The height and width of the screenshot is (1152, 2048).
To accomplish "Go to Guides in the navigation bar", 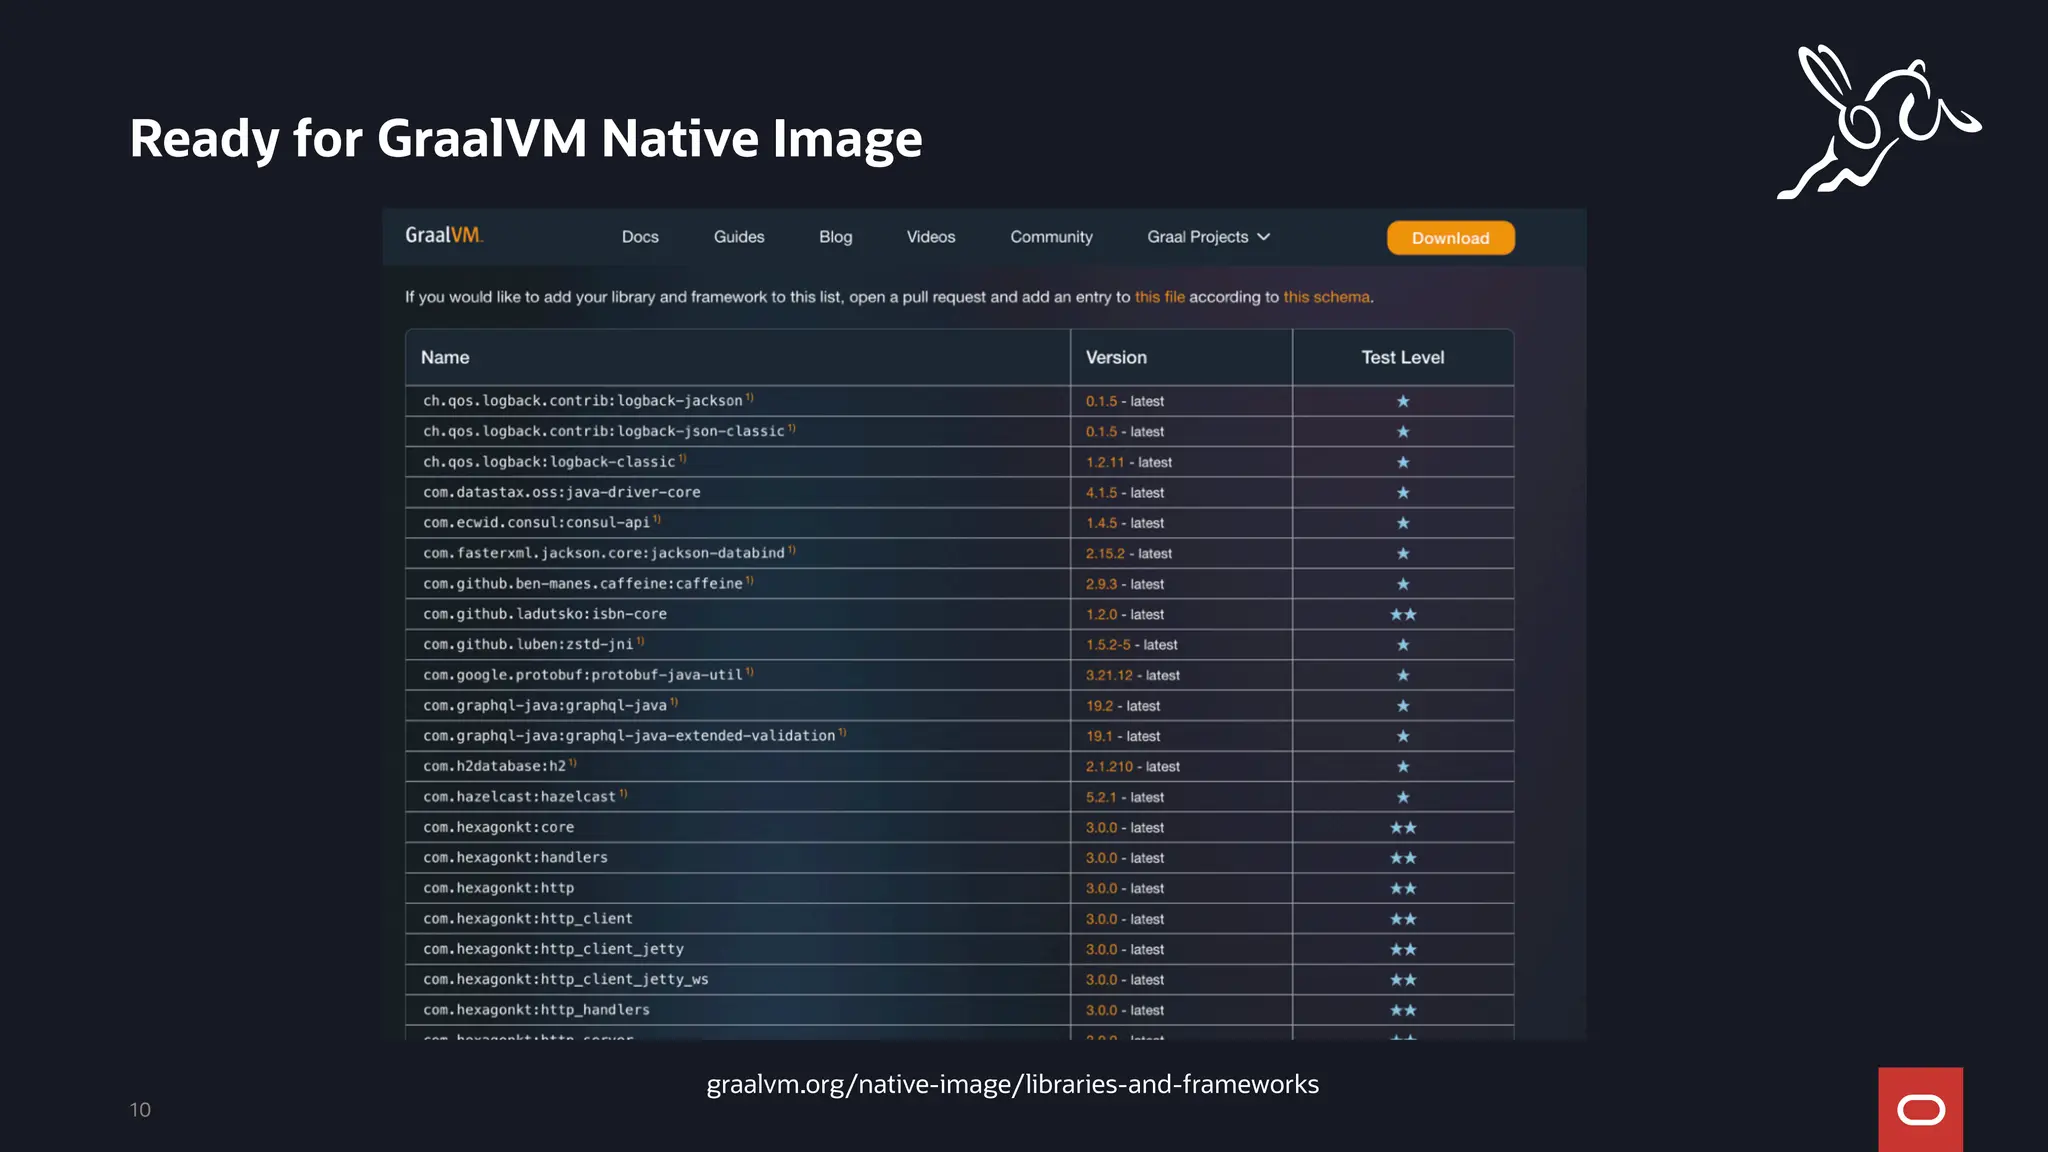I will [739, 237].
